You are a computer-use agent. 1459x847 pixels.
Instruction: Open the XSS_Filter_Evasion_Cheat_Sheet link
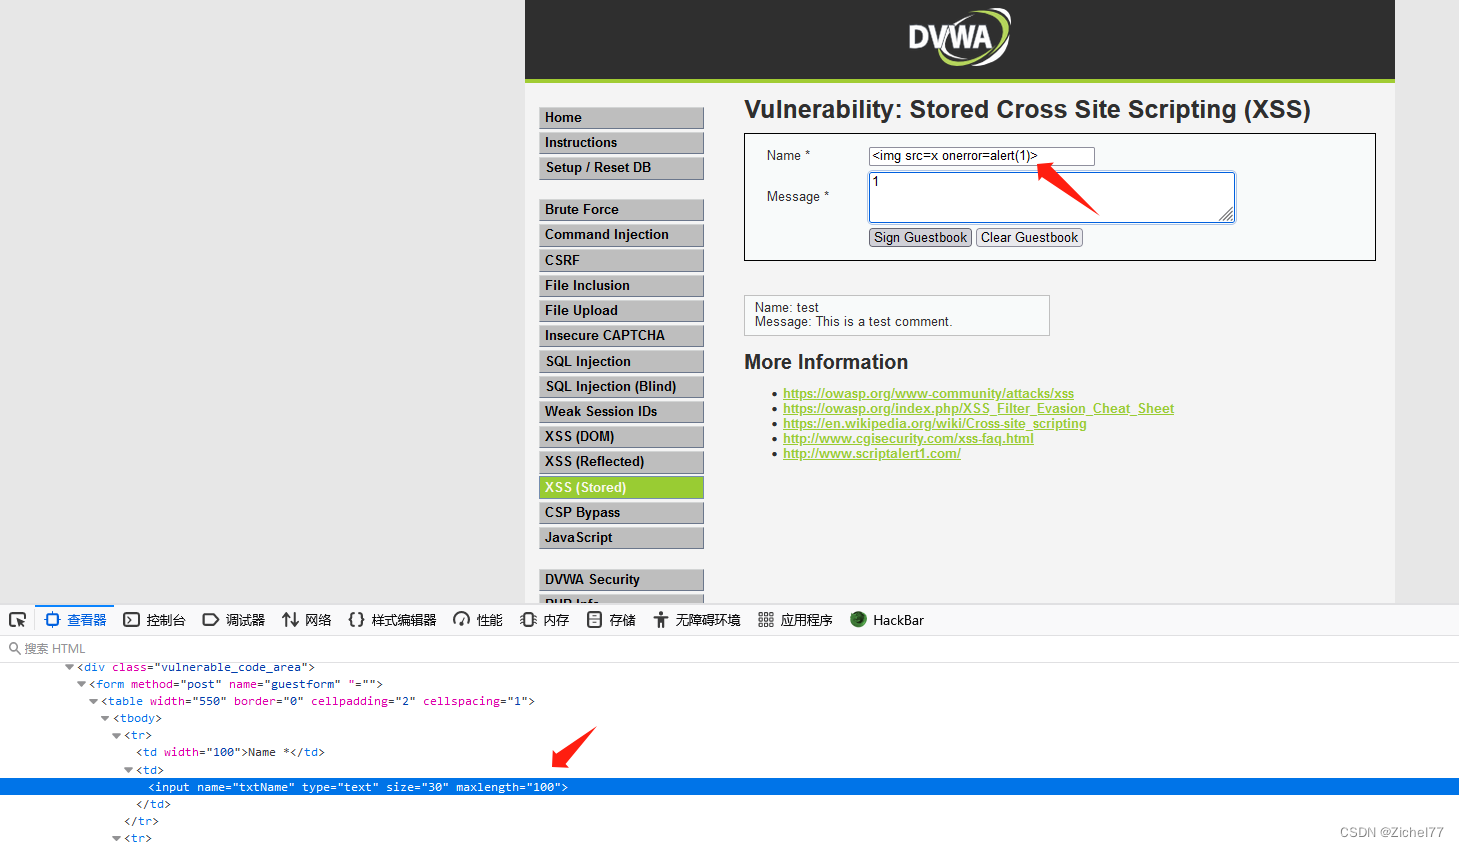[x=978, y=408]
